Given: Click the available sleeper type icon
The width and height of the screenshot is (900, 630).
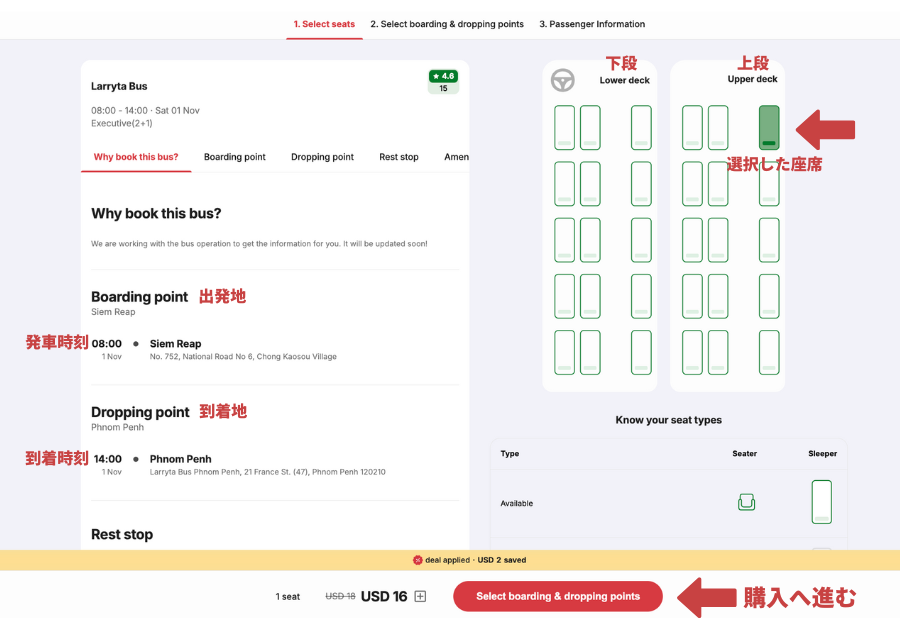Looking at the screenshot, I should point(821,502).
